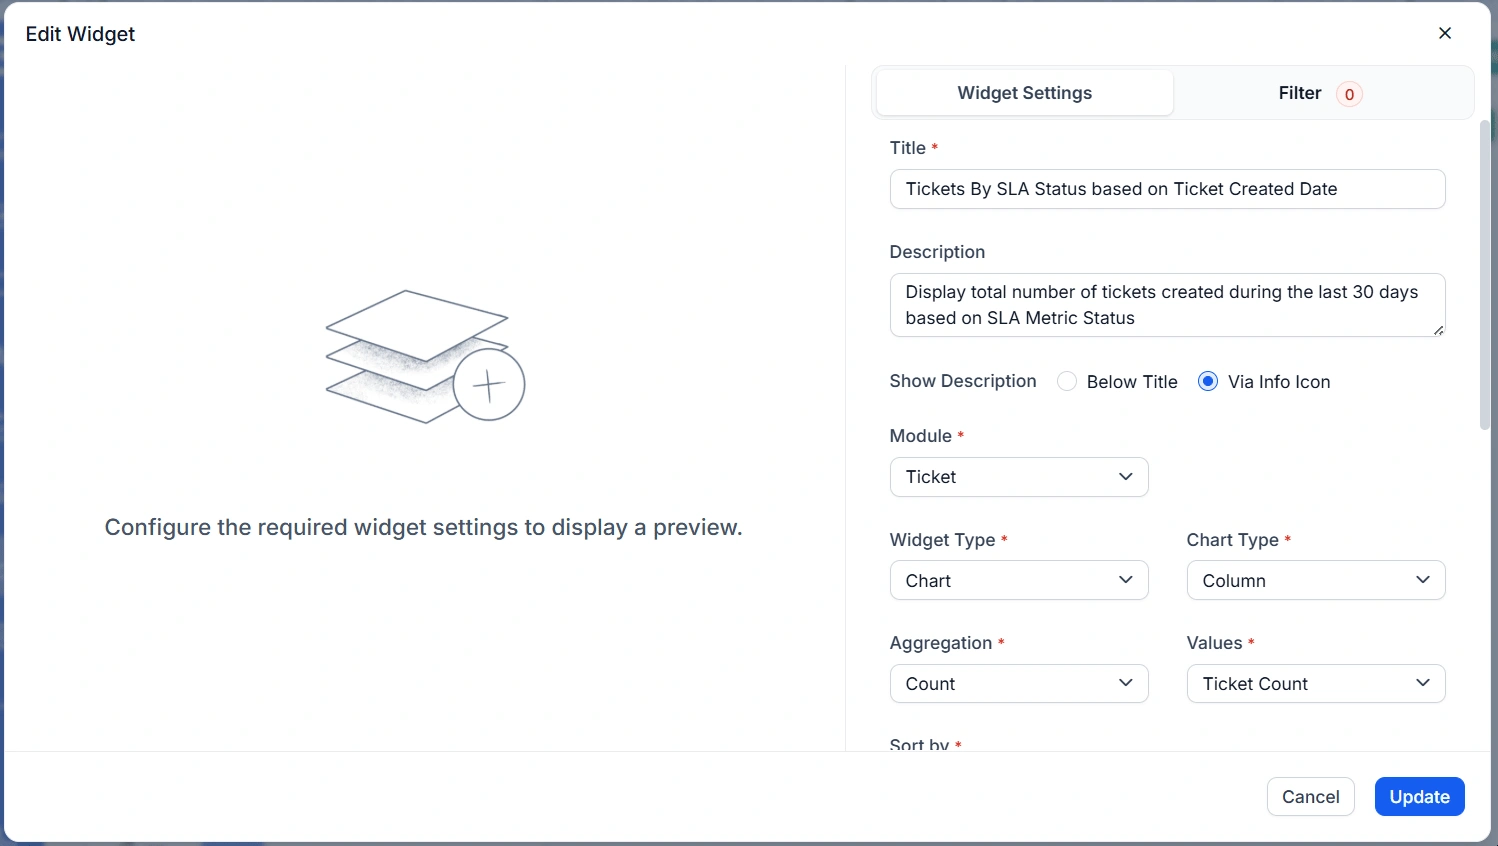Select the Widget Settings tab

tap(1024, 92)
